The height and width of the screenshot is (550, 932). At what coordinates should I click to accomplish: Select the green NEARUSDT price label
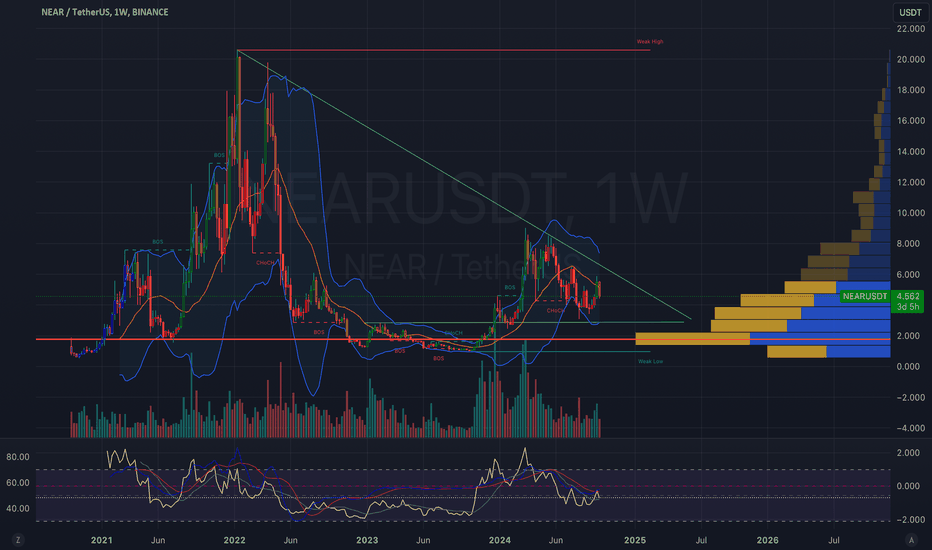865,296
